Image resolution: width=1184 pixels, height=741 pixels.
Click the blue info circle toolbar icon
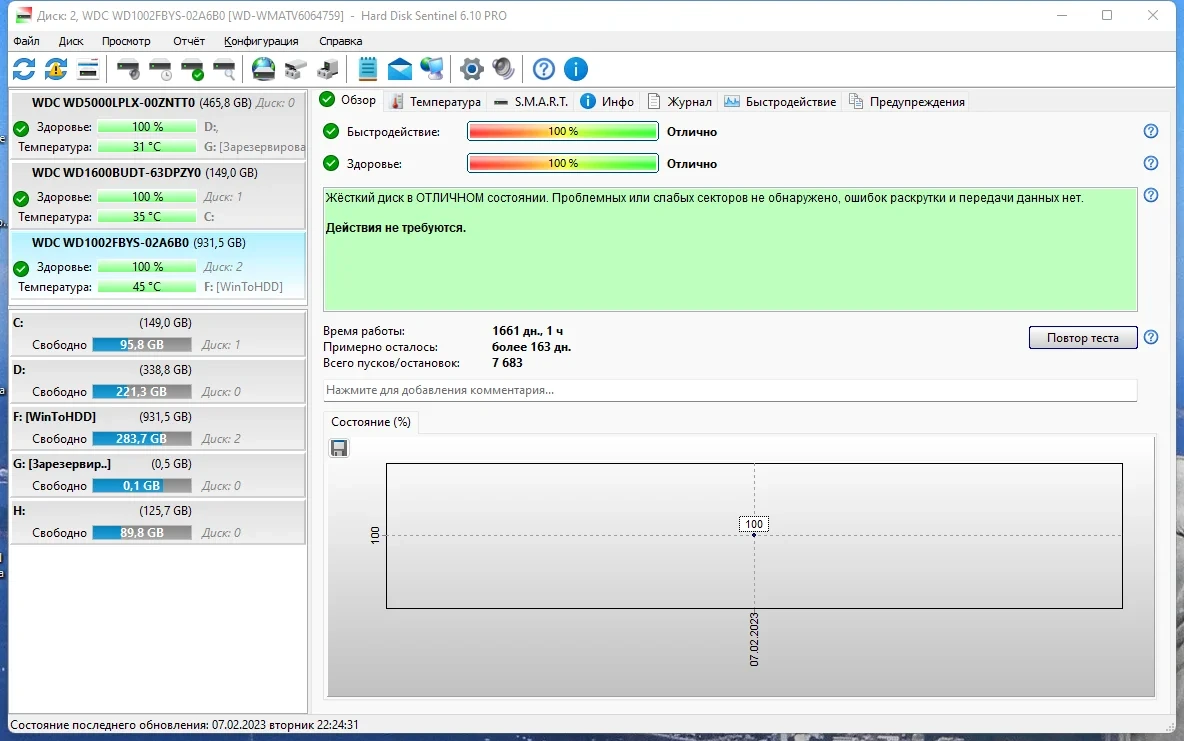[x=575, y=69]
